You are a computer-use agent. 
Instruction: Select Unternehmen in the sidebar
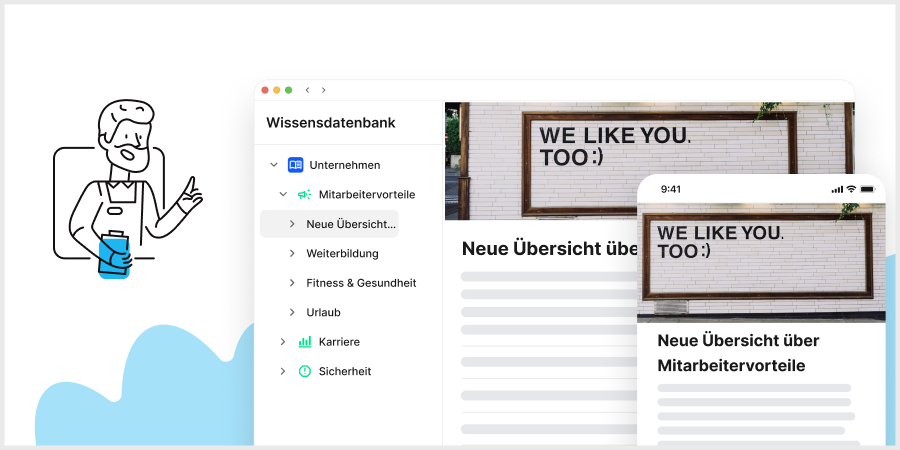coord(344,165)
